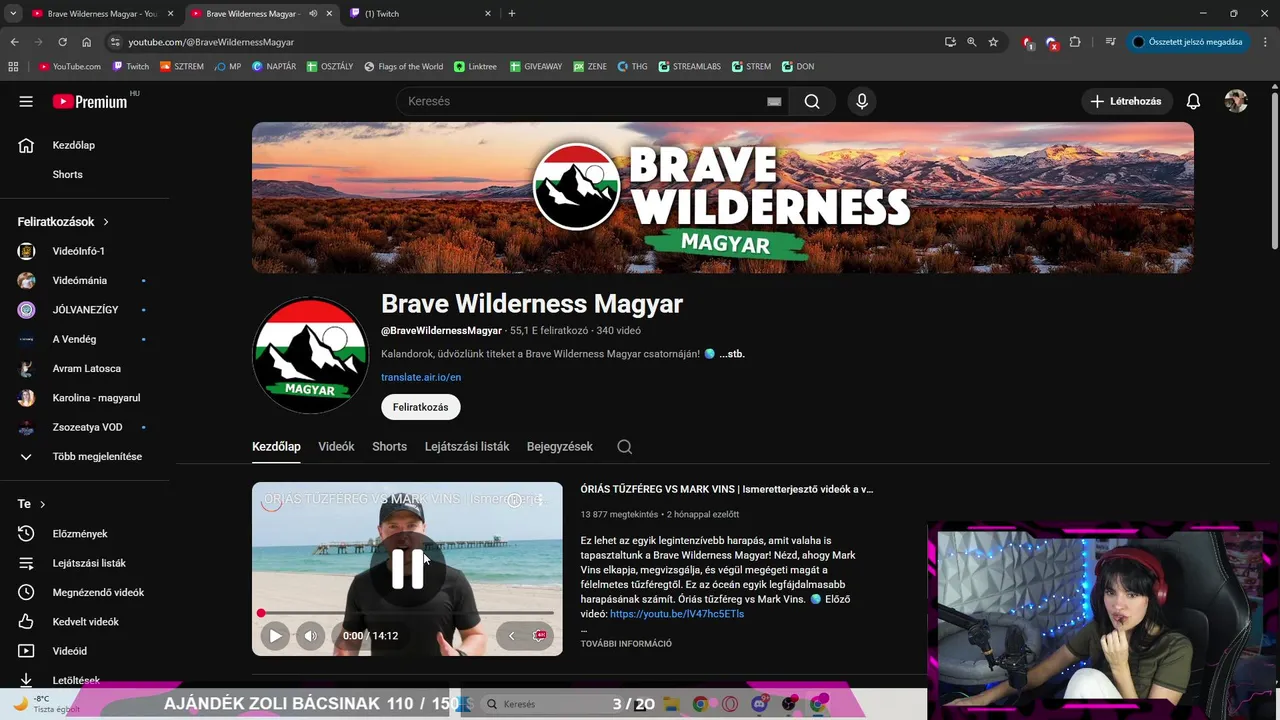Open the tab search dropdown arrow
Screen dimensions: 1280x720
[13, 13]
